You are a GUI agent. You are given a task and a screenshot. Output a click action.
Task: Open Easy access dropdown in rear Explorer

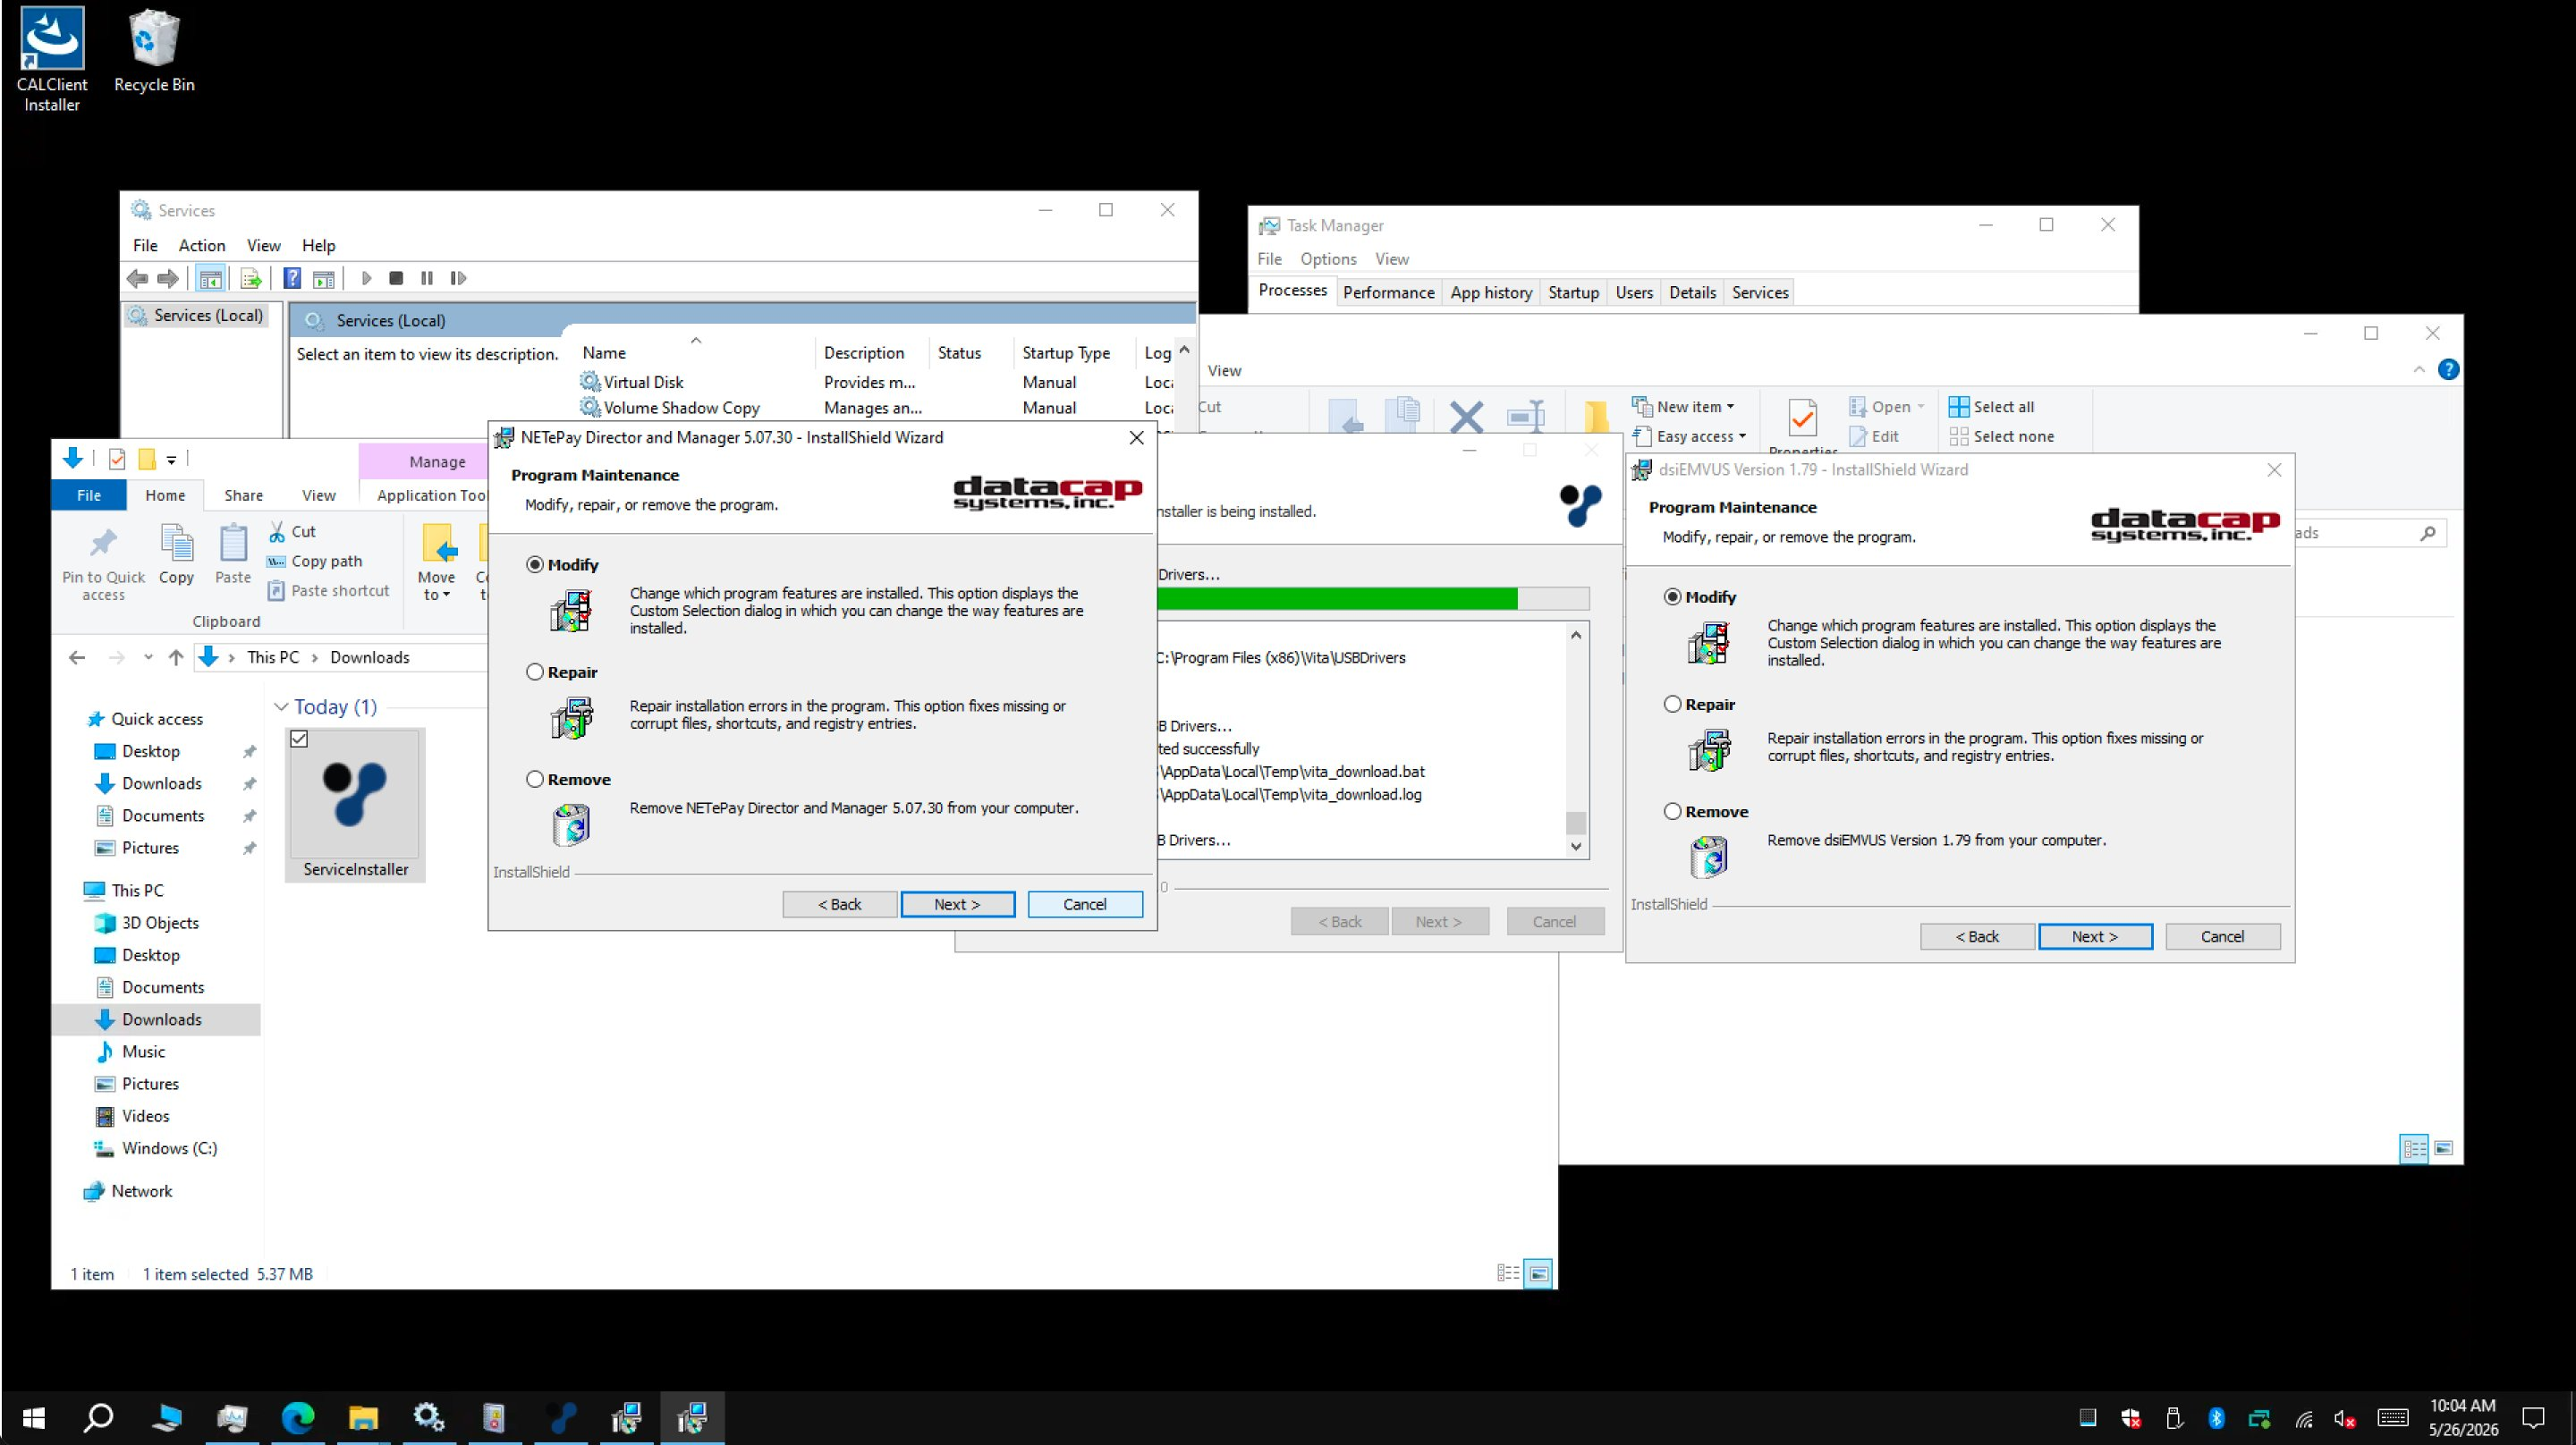point(1689,436)
